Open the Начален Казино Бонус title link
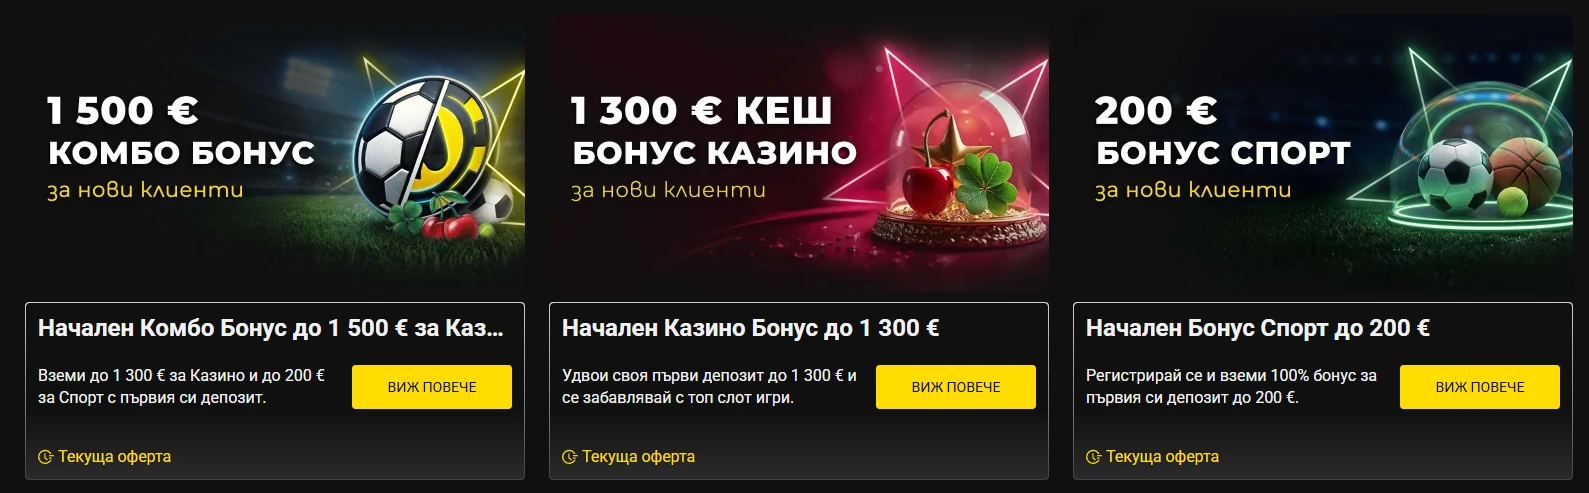The width and height of the screenshot is (1589, 493). pos(751,328)
